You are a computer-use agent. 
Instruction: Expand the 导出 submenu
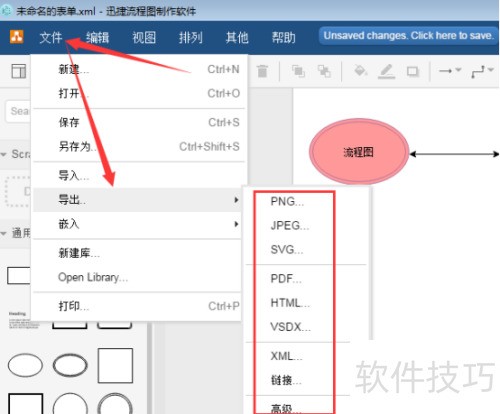click(x=137, y=200)
